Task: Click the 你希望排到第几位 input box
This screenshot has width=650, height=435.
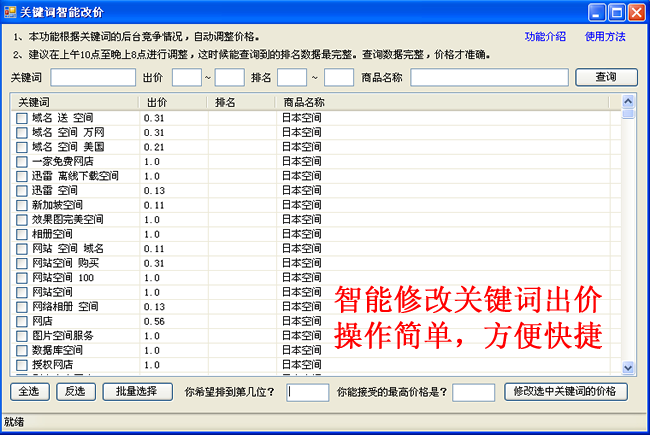Action: point(307,392)
